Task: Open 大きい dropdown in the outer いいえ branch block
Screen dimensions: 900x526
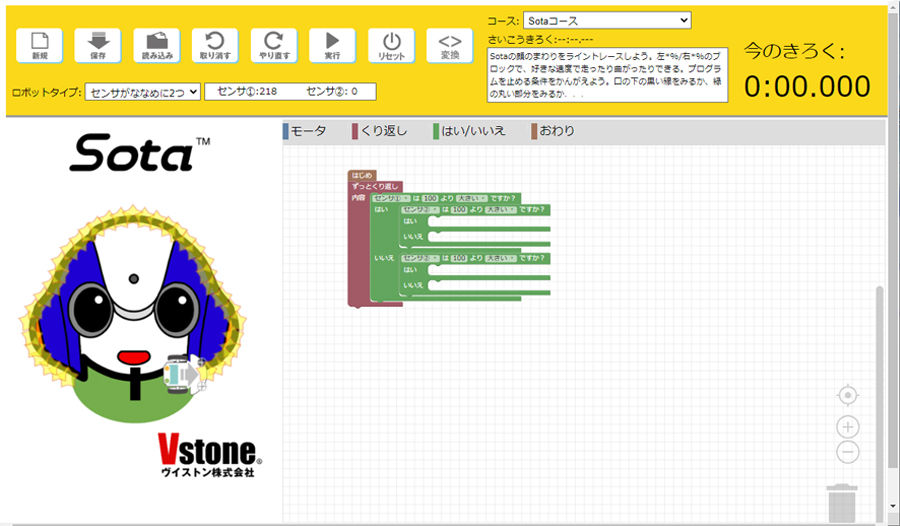Action: 501,258
